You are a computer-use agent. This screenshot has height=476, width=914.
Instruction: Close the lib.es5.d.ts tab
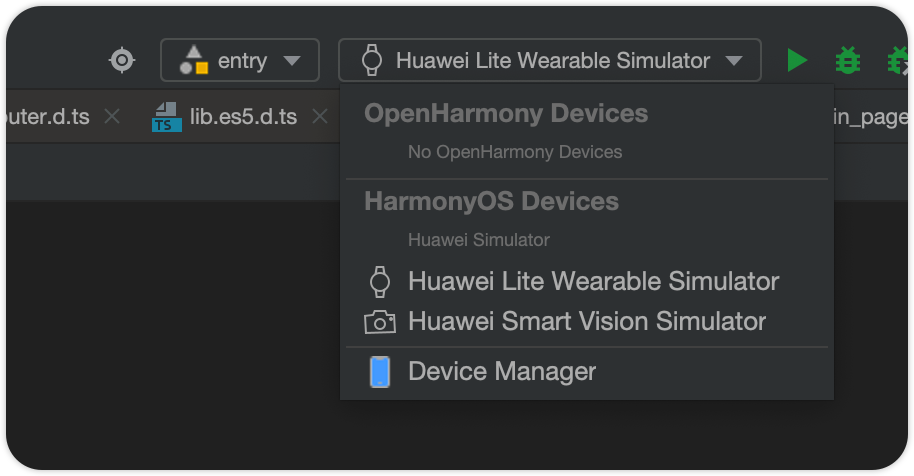320,117
